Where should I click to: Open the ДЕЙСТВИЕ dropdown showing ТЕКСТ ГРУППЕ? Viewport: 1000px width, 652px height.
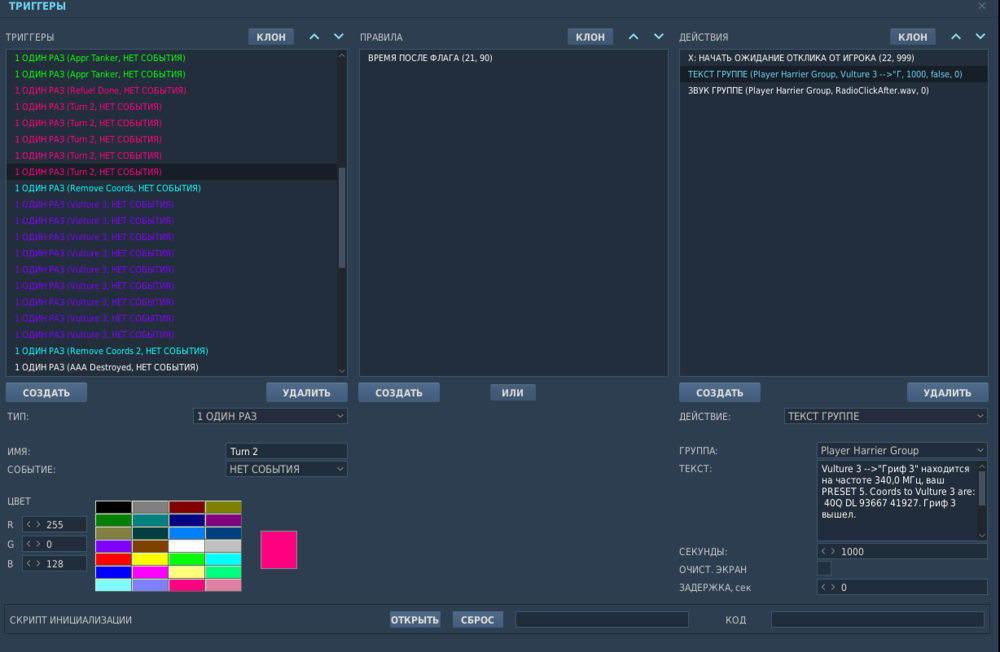(x=885, y=416)
